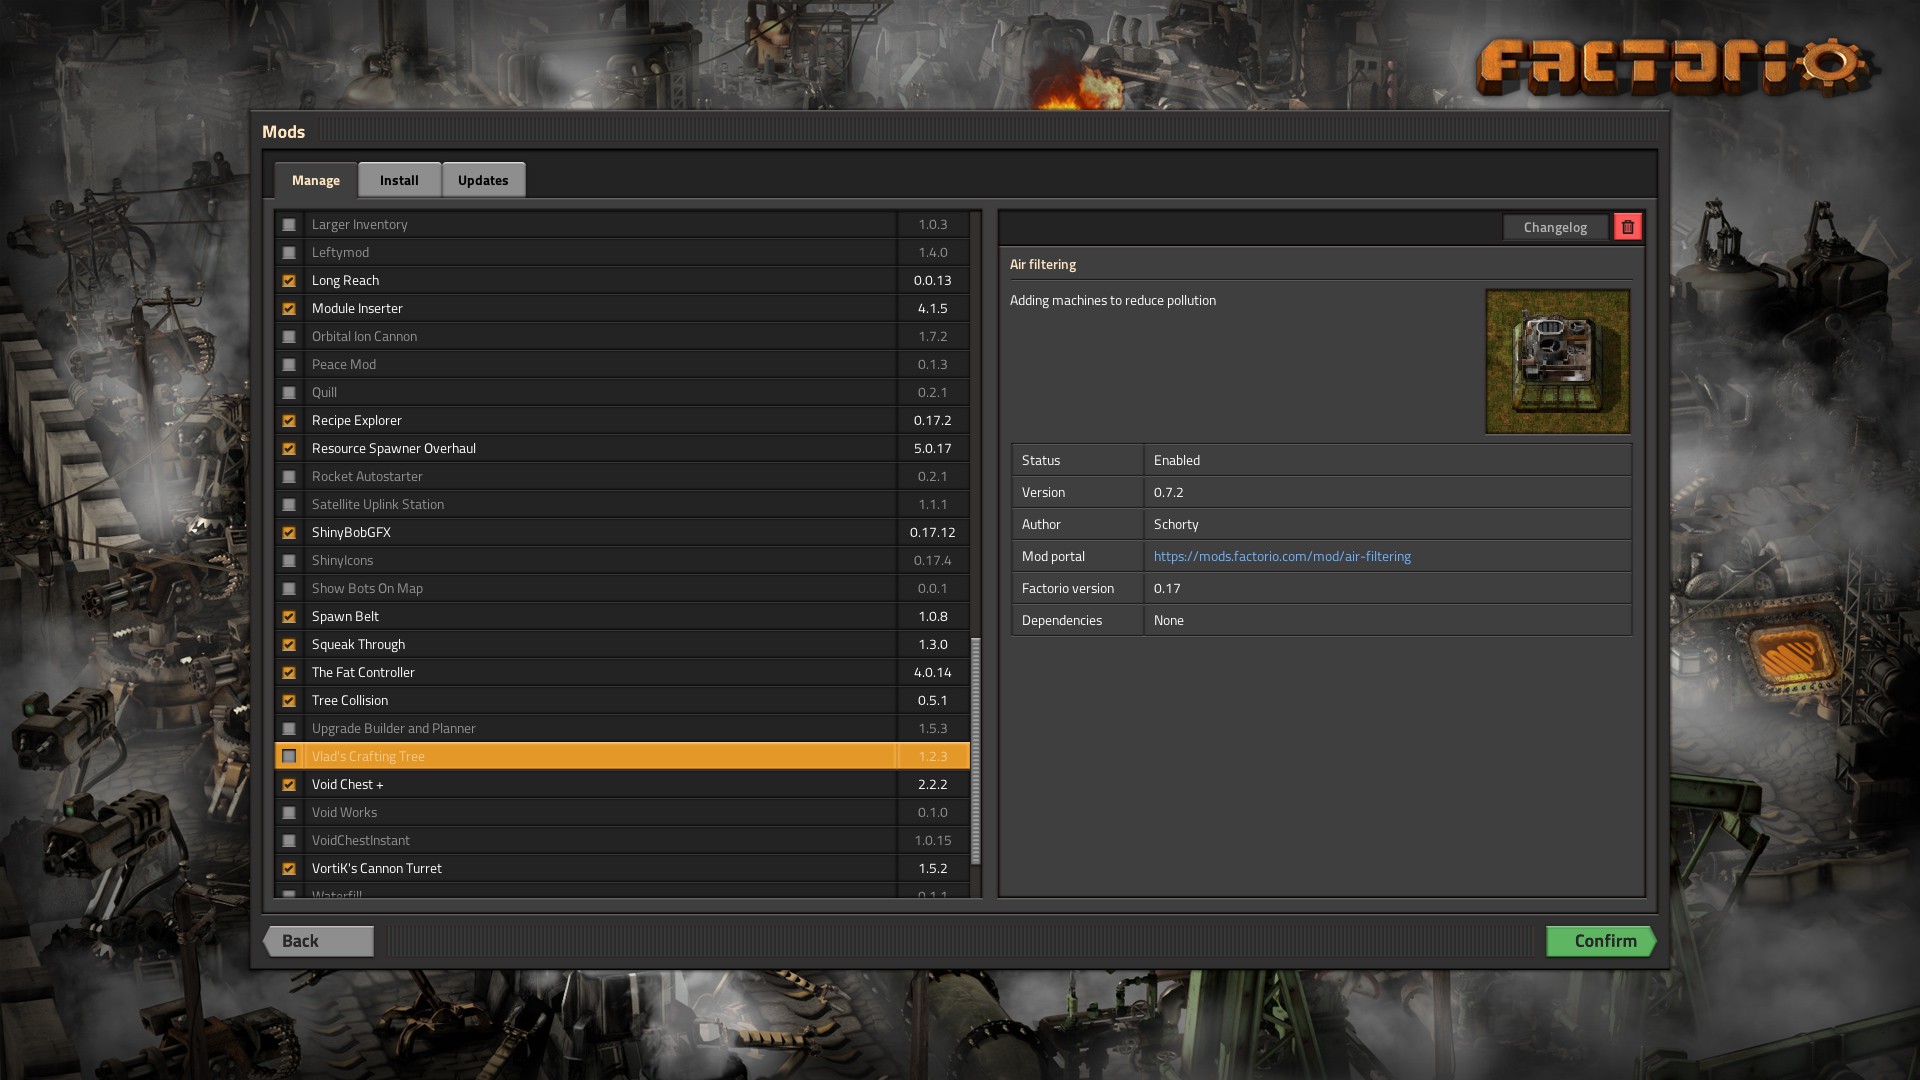Uncheck the ShinyBobGFX mod checkbox
Viewport: 1920px width, 1080px height.
click(289, 533)
